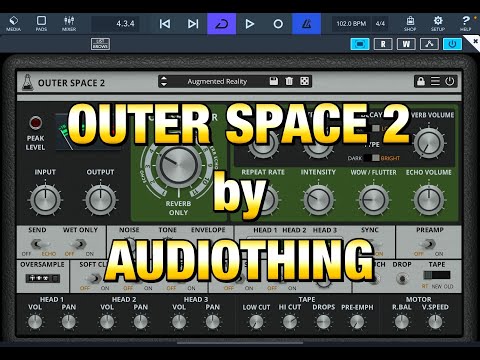Click the 102.0 BPM tempo field
The width and height of the screenshot is (480, 360).
coord(351,24)
